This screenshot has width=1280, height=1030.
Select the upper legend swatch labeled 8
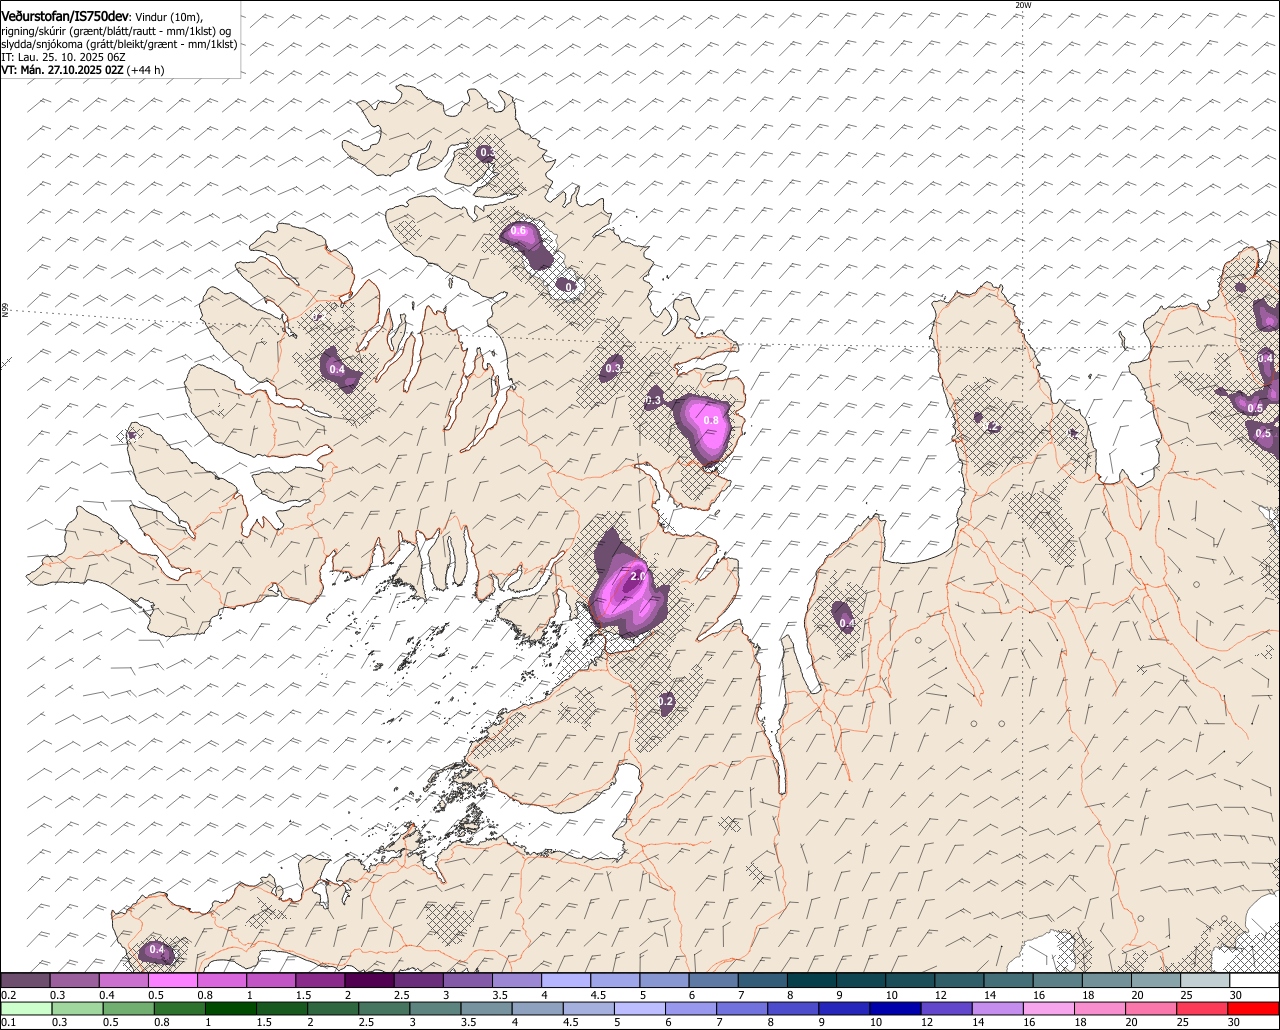coord(812,980)
